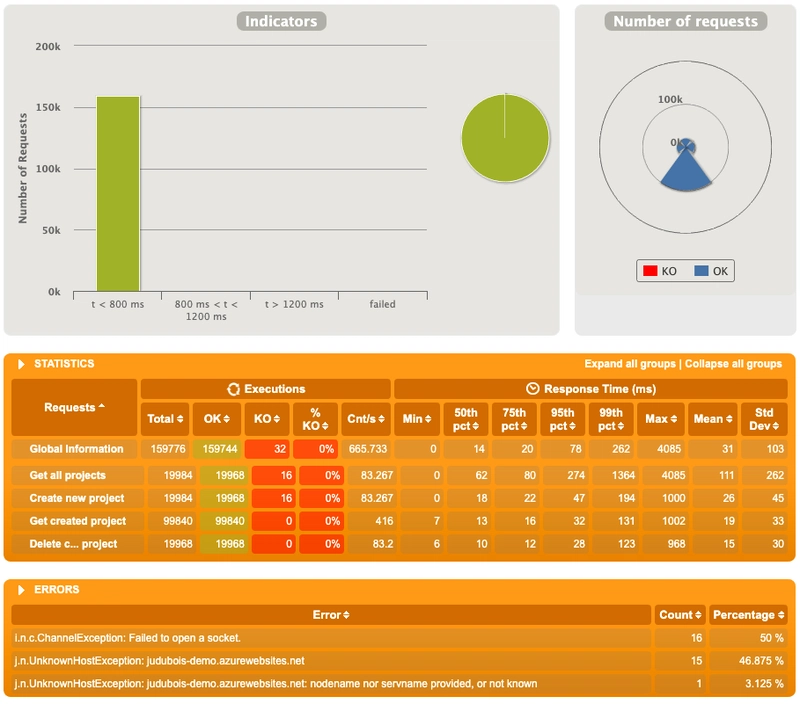Click the green t < 800 ms bar
800x704 pixels.
pyautogui.click(x=118, y=194)
